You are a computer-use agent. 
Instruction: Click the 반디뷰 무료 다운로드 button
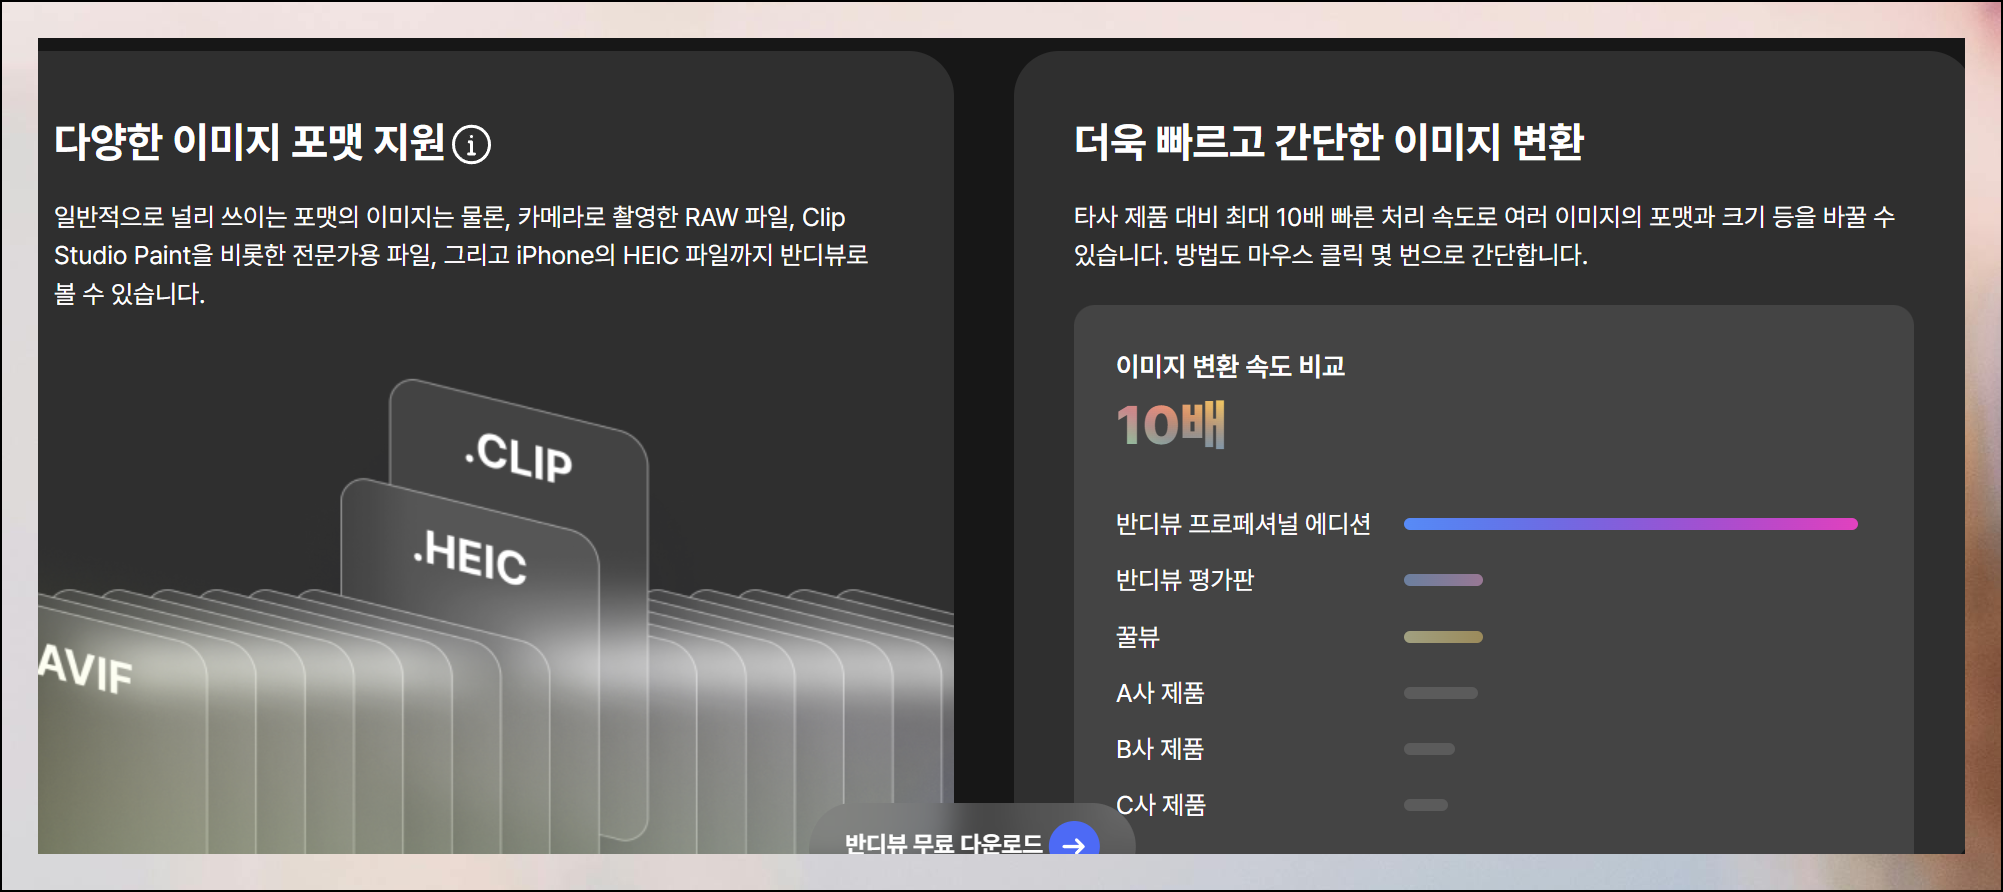click(972, 829)
